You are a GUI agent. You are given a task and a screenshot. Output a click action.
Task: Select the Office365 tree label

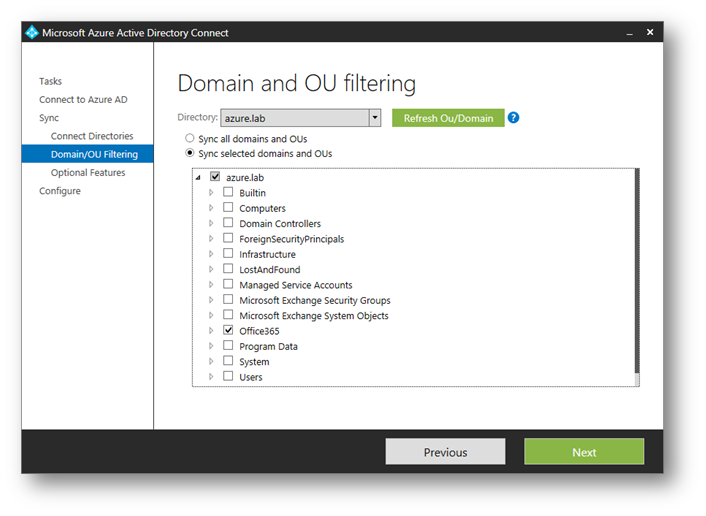[x=259, y=331]
